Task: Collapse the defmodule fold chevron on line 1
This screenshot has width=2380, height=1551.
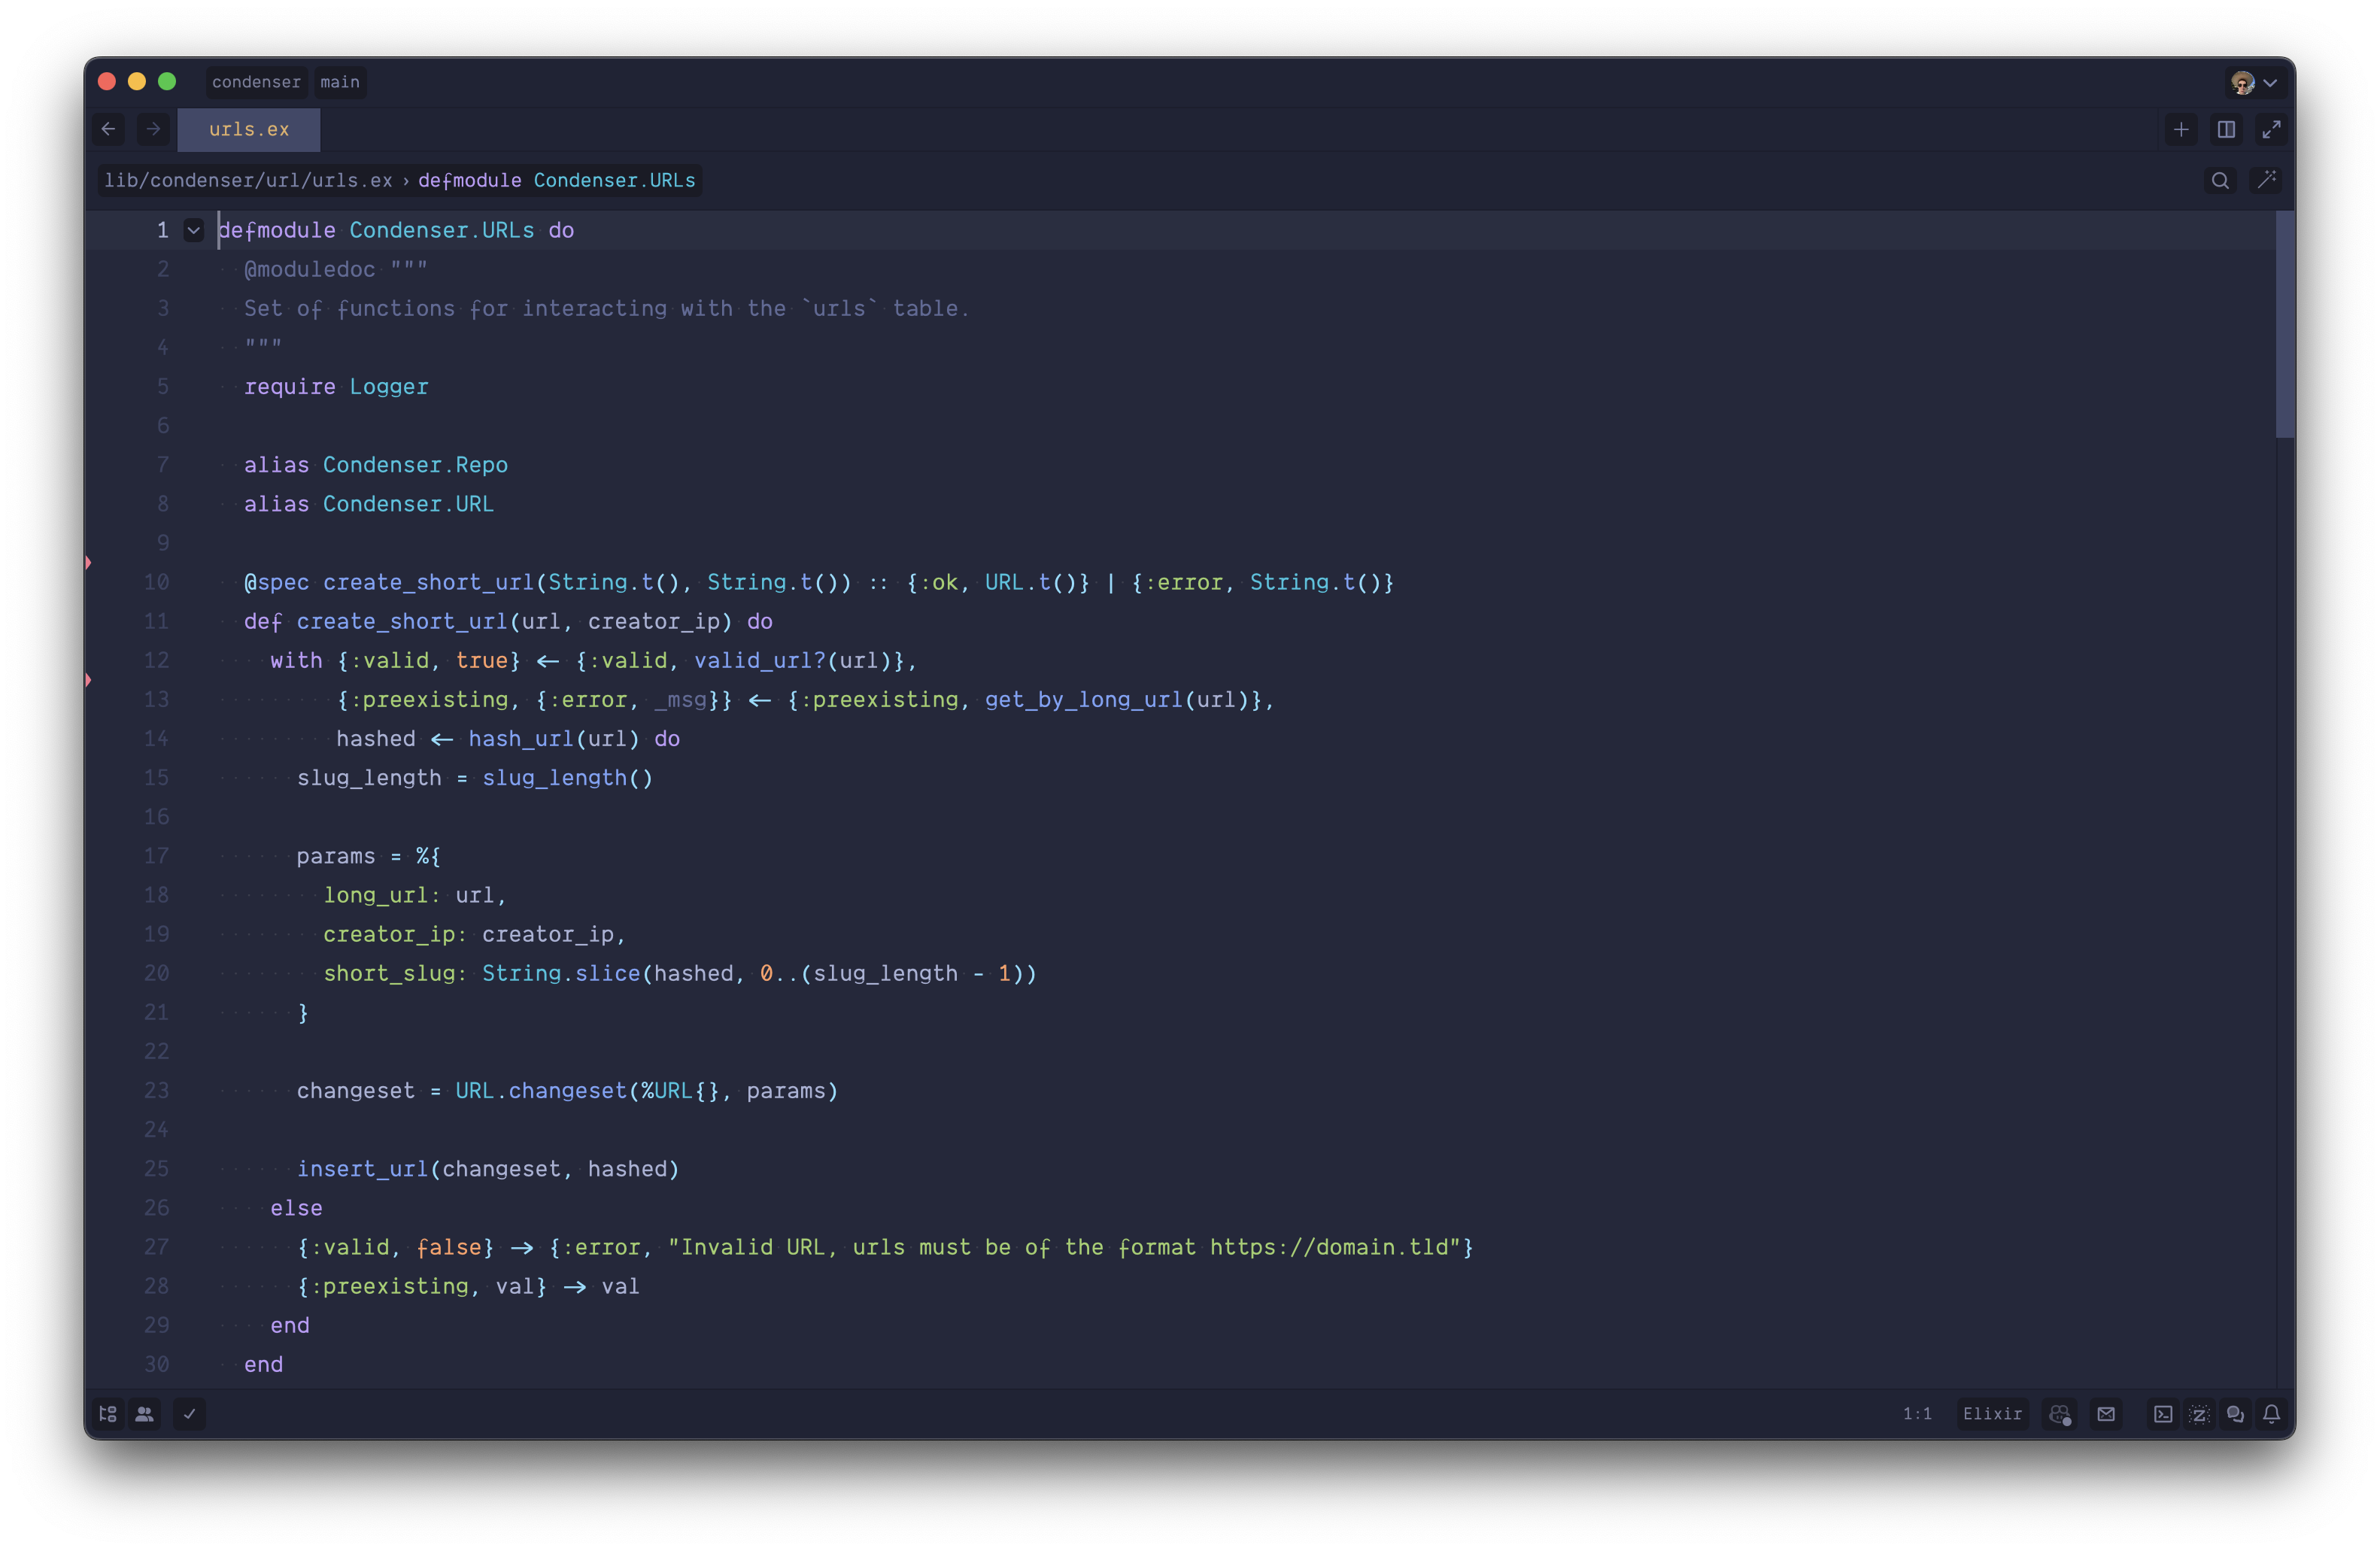Action: (194, 230)
